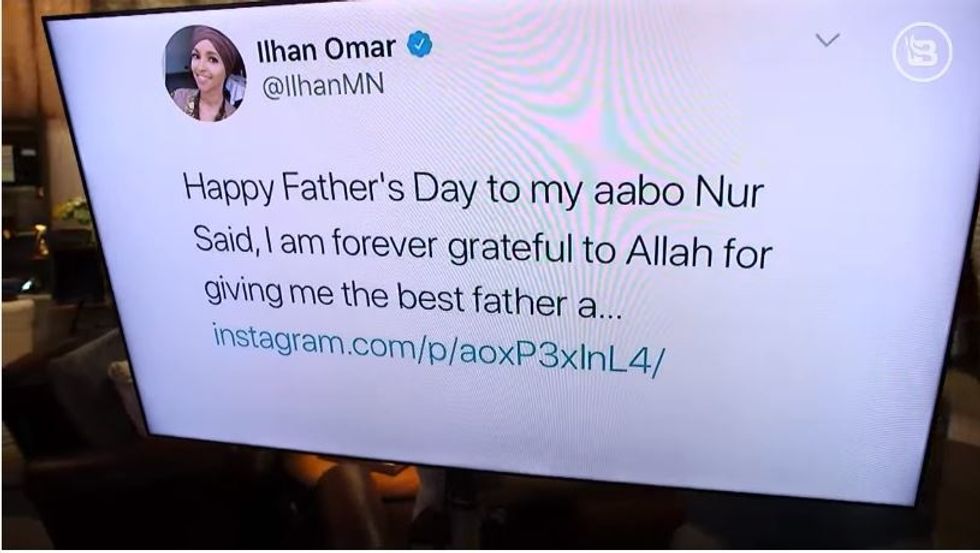980x553 pixels.
Task: Click the name 'Nur' in tweet
Action: pos(729,193)
